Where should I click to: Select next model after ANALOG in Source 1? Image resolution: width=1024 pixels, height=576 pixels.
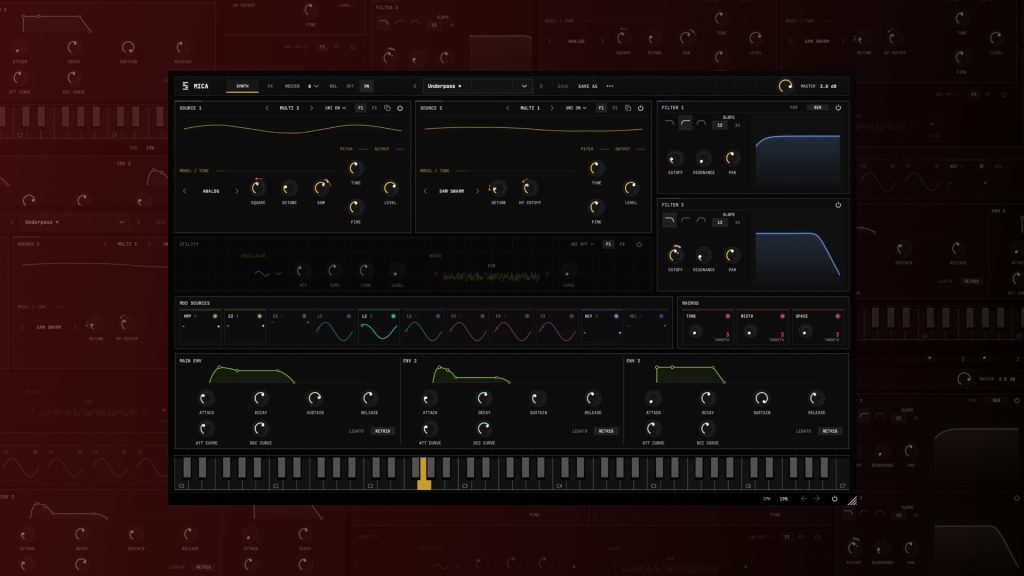(236, 191)
